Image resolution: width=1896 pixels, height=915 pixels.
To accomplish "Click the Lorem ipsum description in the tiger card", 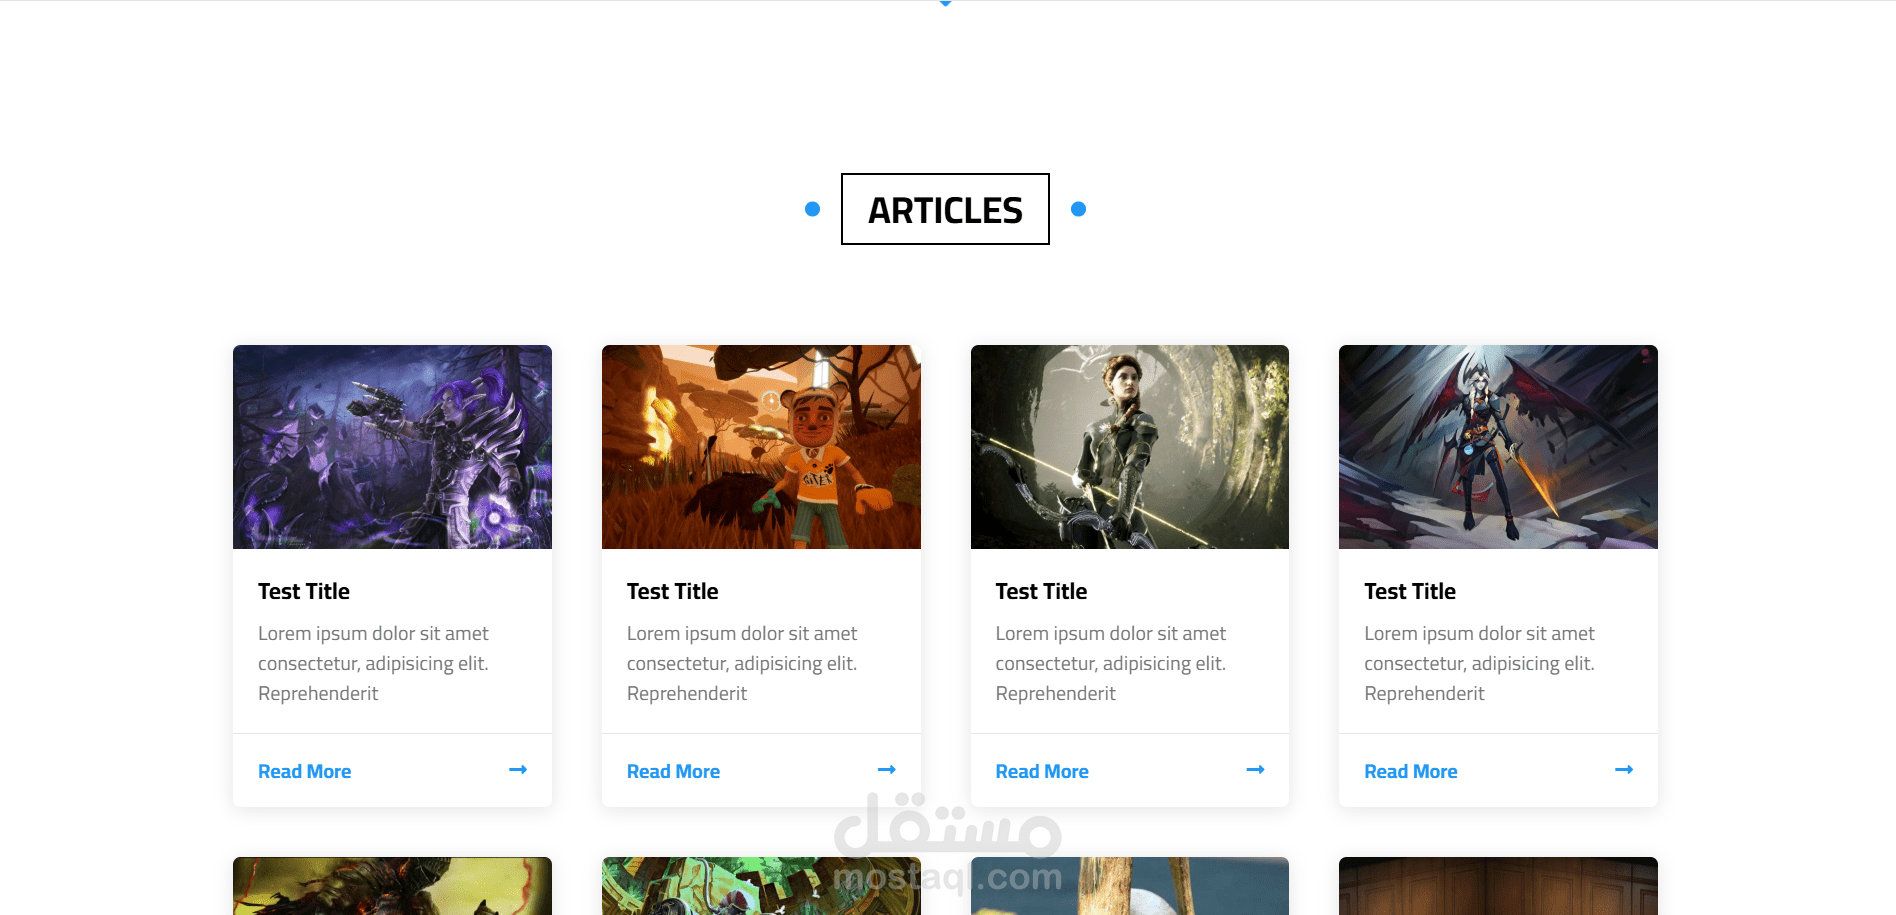I will (742, 664).
